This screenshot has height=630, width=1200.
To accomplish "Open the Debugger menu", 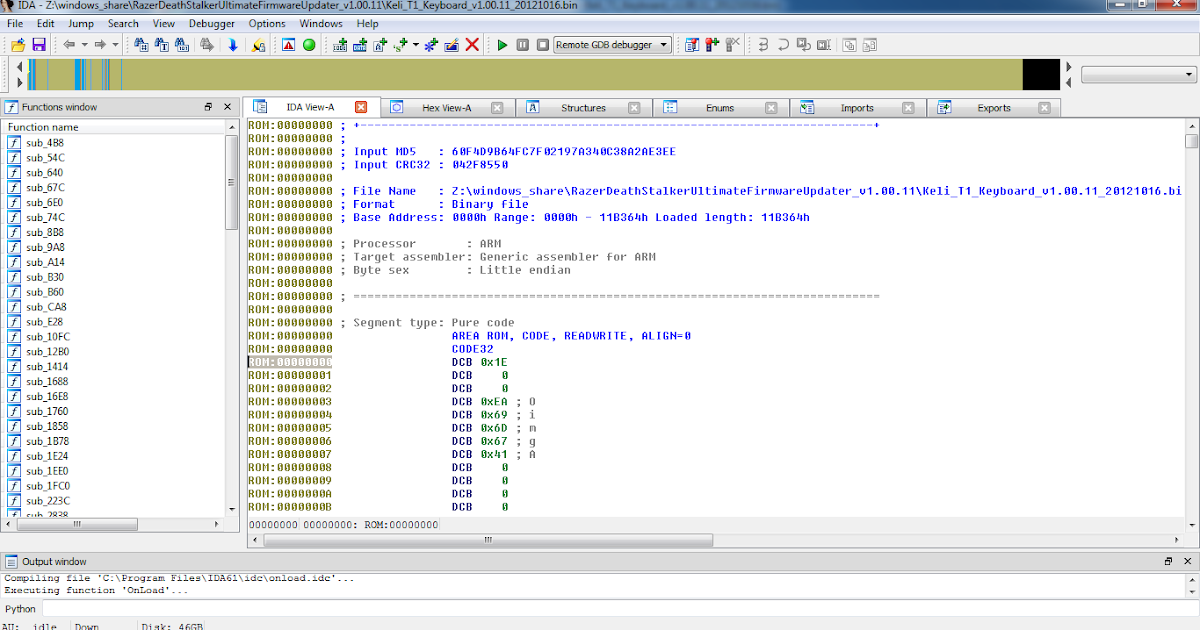I will click(212, 23).
